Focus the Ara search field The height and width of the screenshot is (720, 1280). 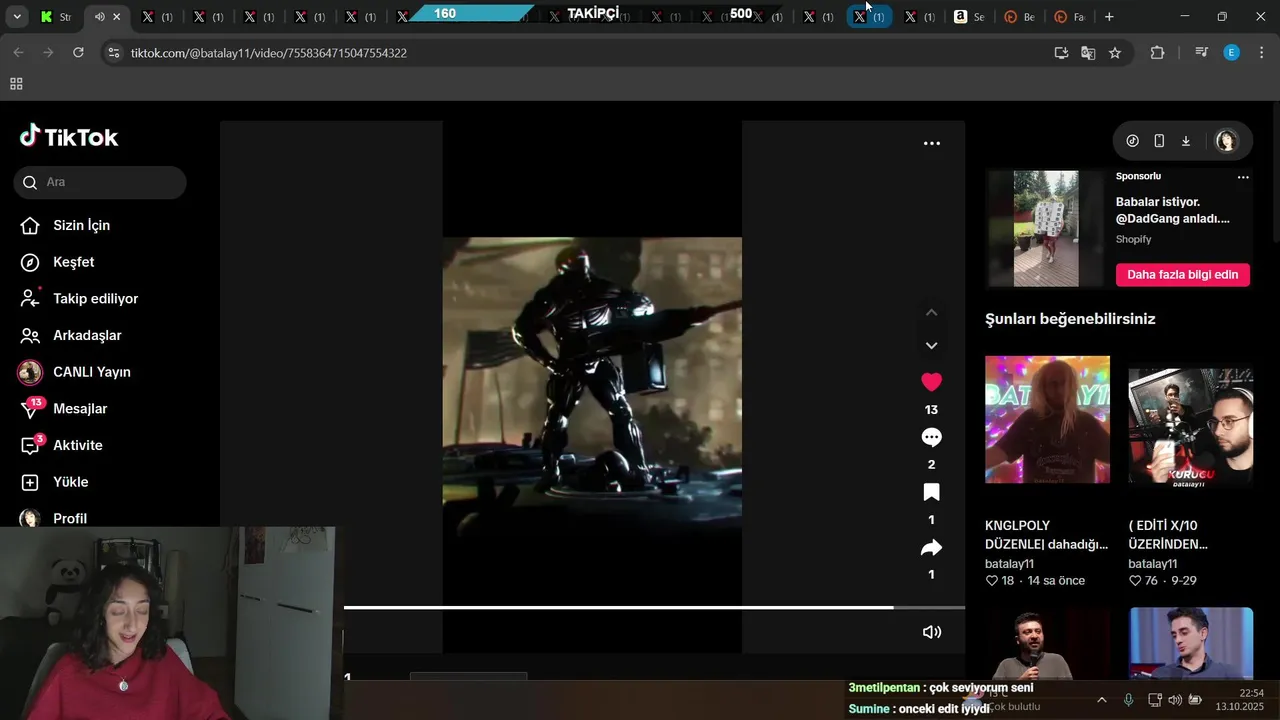click(100, 182)
